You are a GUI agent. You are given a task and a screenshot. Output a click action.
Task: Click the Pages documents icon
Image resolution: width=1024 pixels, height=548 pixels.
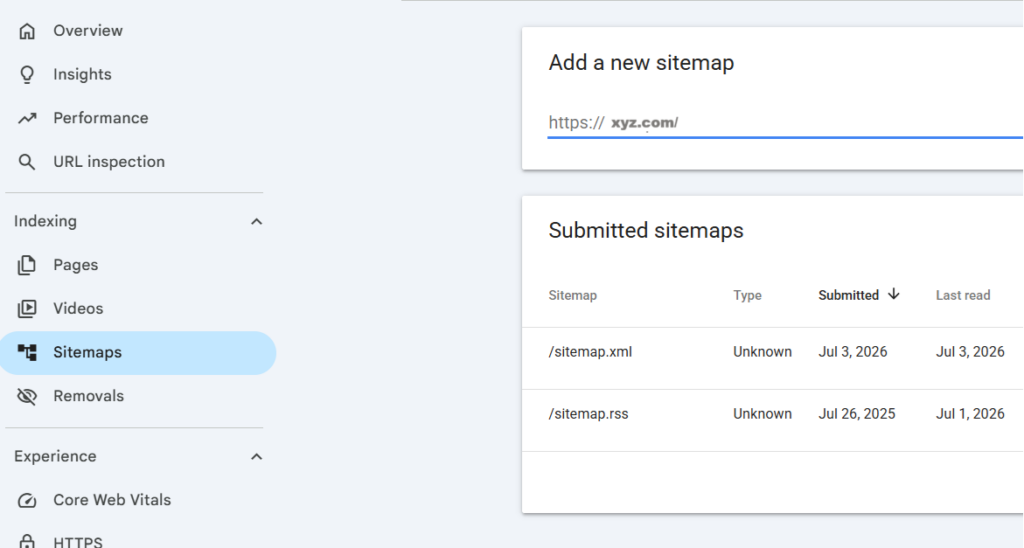27,265
